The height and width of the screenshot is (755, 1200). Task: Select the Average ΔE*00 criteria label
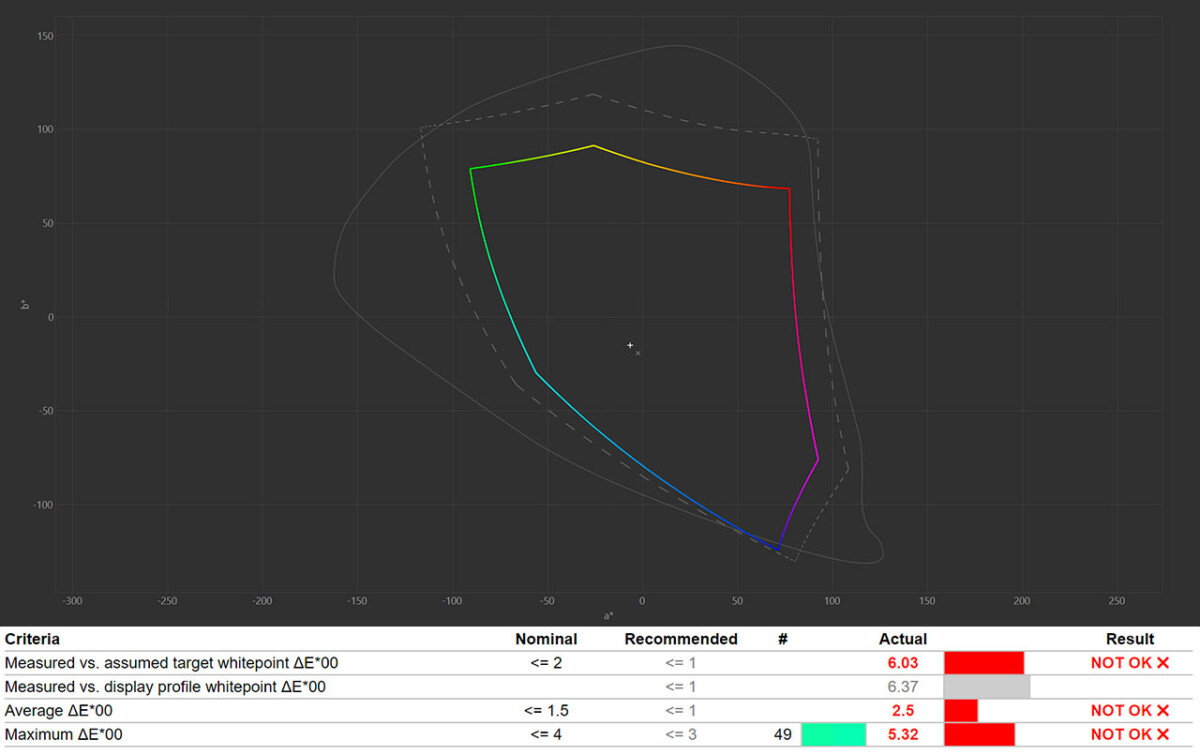click(x=59, y=711)
